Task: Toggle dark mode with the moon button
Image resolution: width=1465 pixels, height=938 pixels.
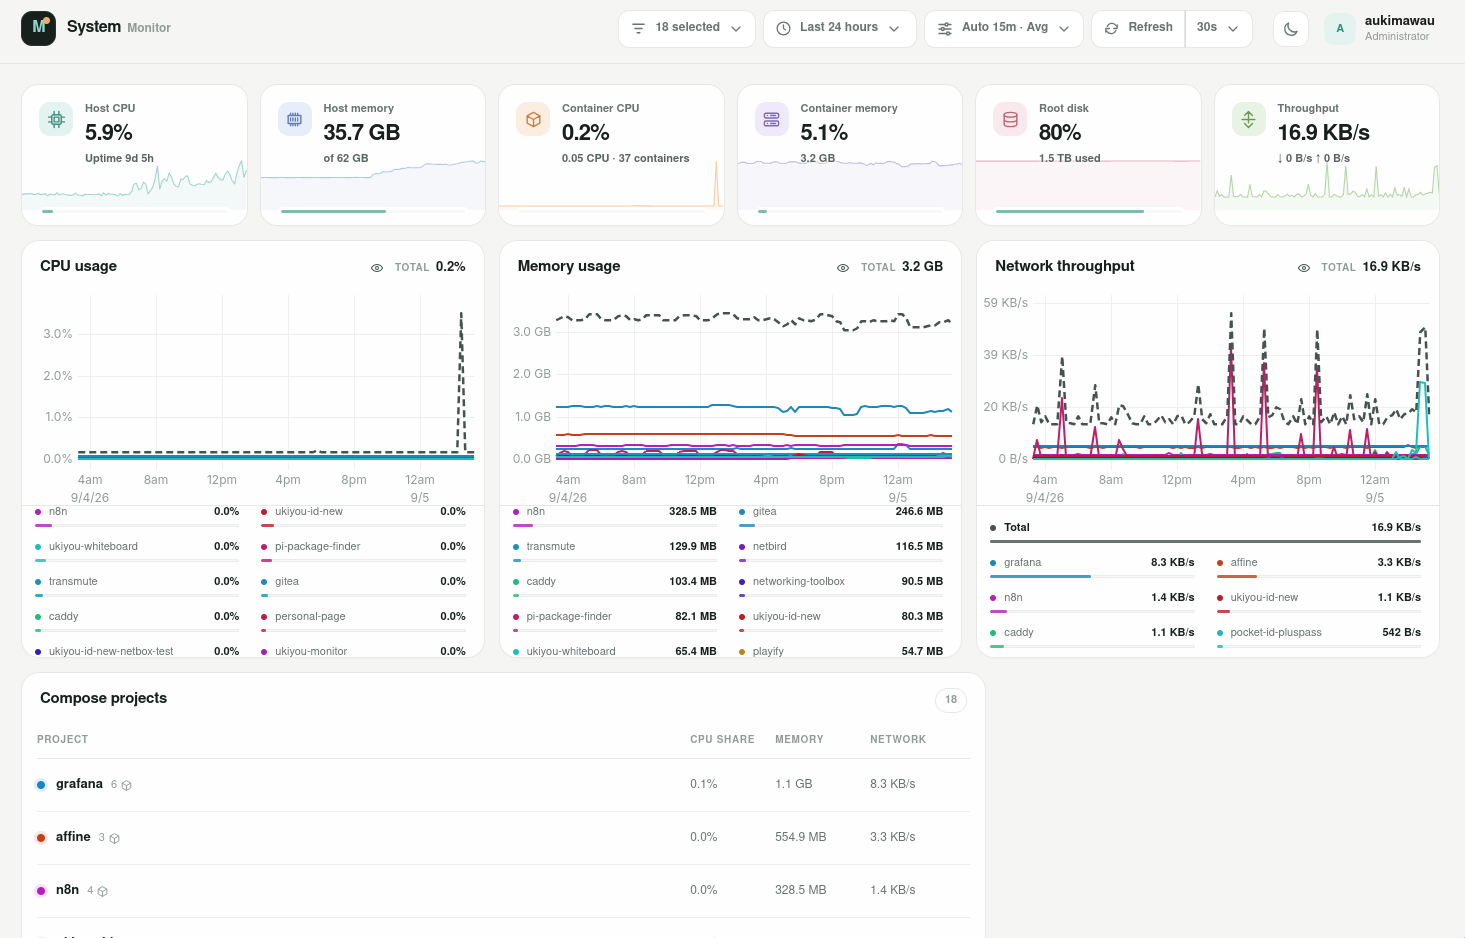Action: [1291, 29]
